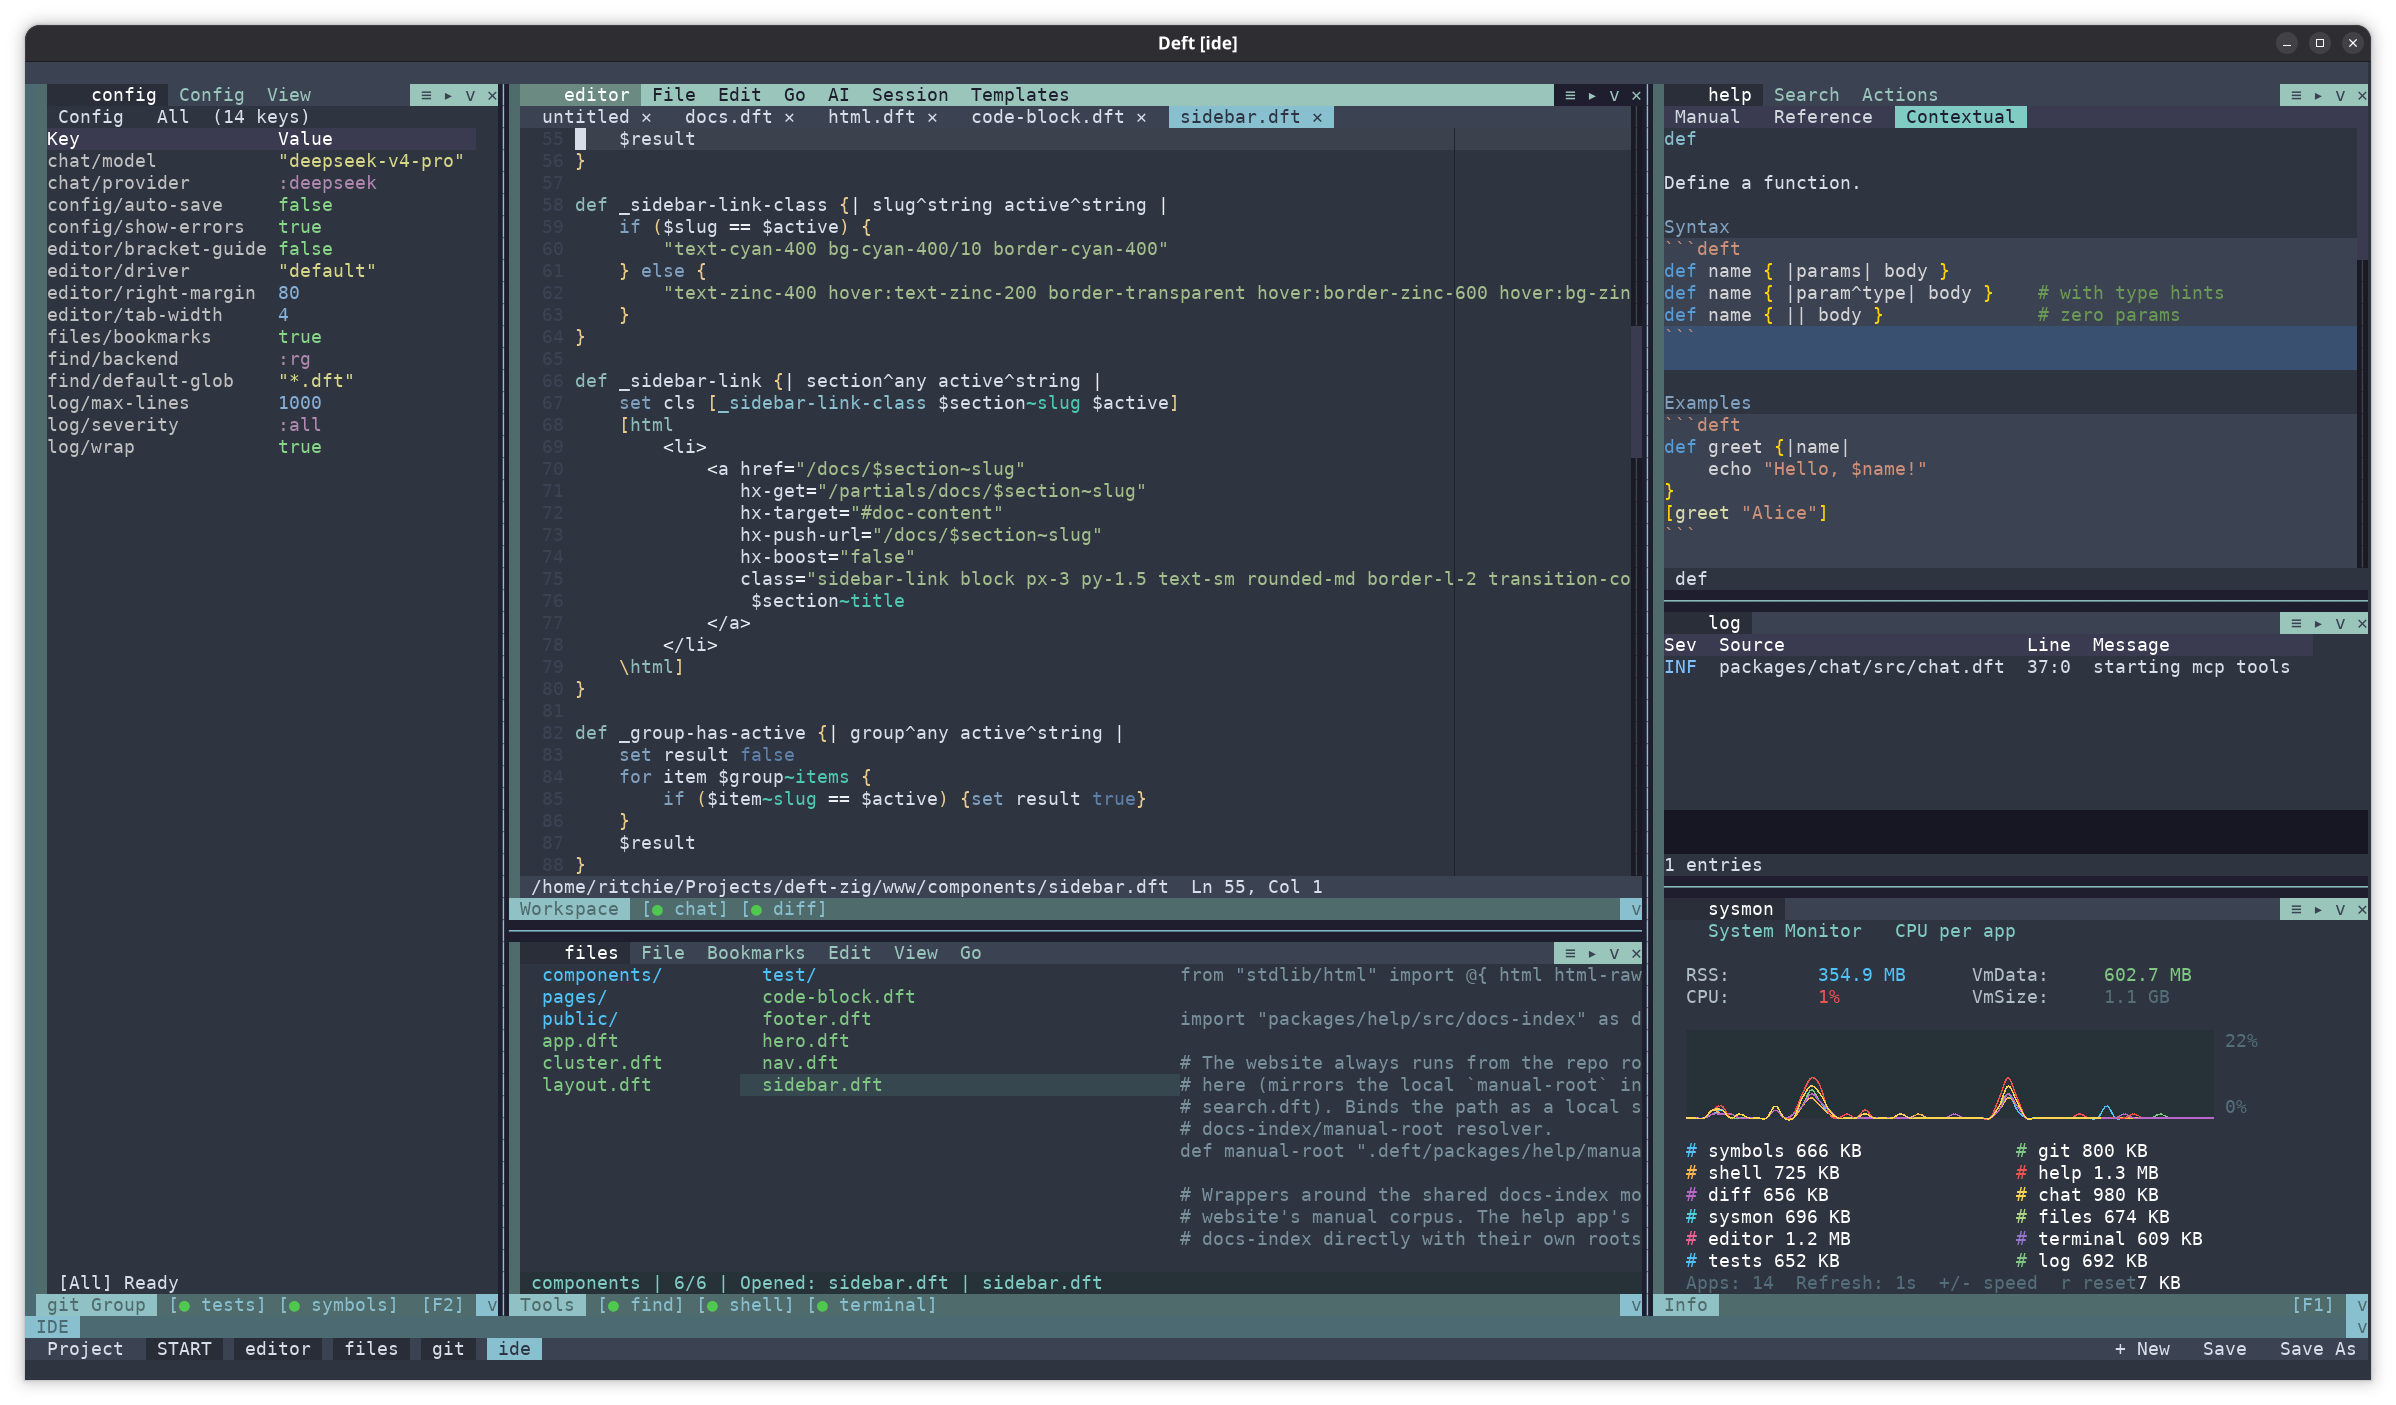Open the ≡ menu icon in the log panel header
This screenshot has width=2396, height=1405.
tap(2296, 623)
